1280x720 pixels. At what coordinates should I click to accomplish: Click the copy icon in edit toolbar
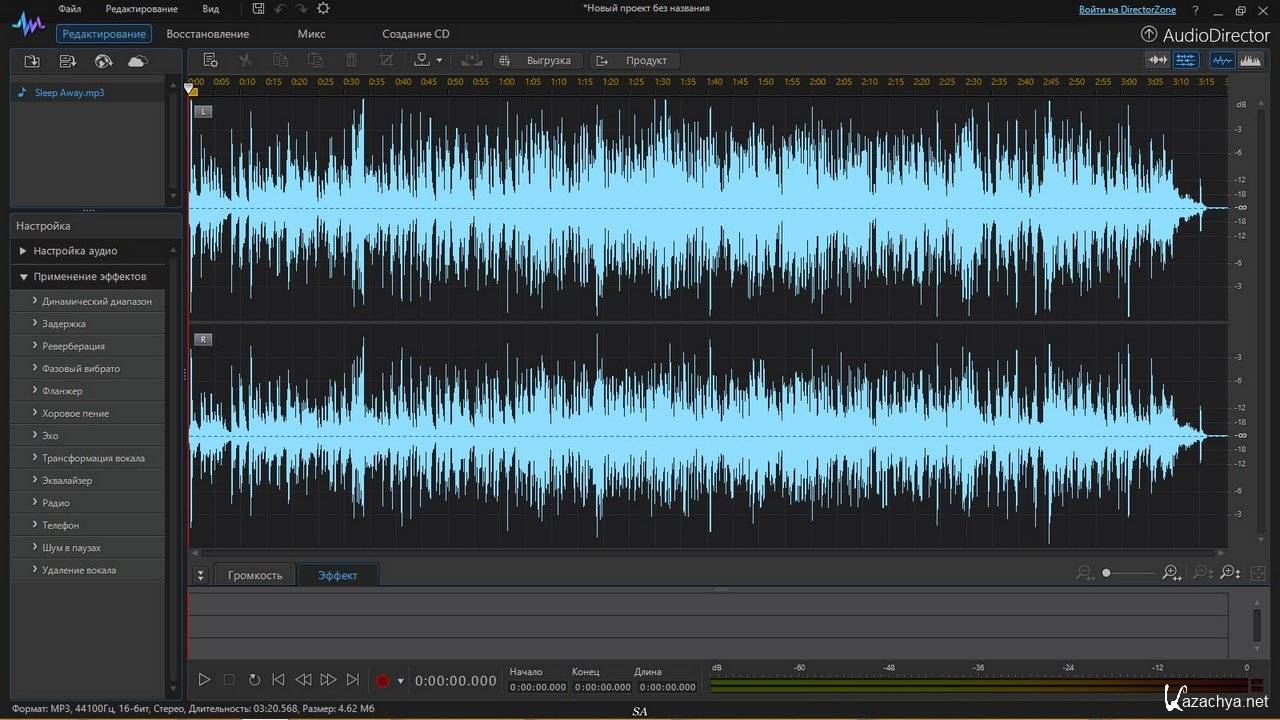tap(281, 60)
